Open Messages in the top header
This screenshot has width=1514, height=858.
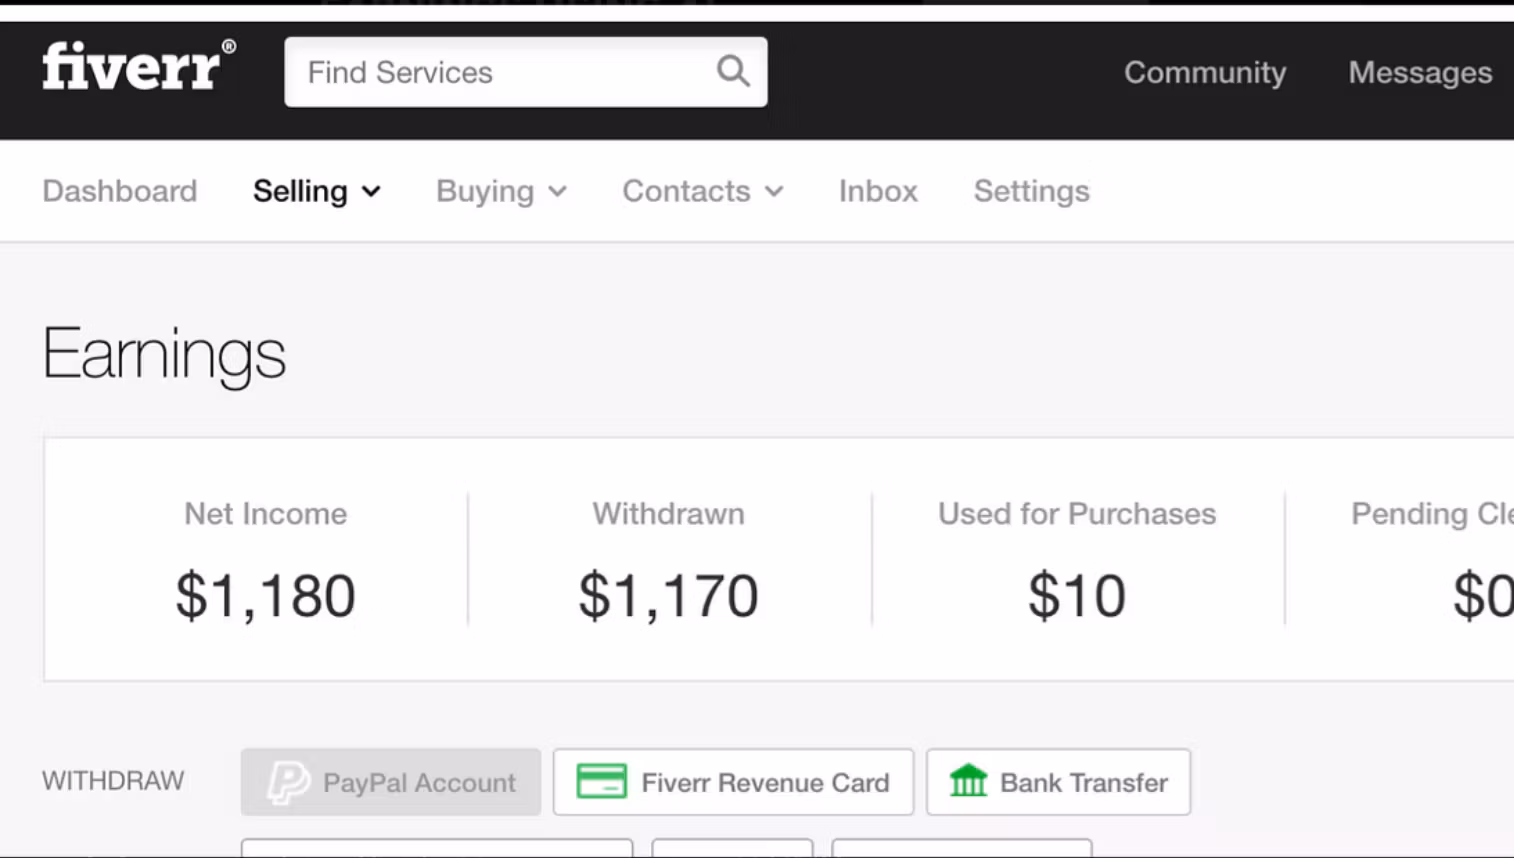click(x=1419, y=72)
